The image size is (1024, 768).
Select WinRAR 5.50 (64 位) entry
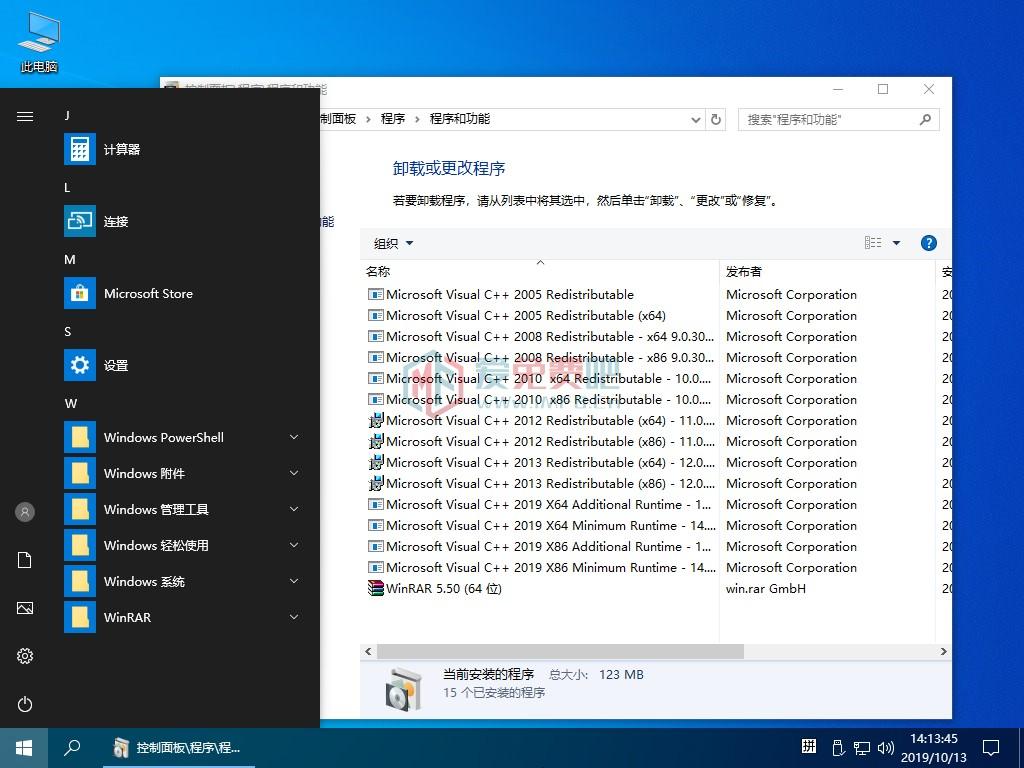point(443,589)
